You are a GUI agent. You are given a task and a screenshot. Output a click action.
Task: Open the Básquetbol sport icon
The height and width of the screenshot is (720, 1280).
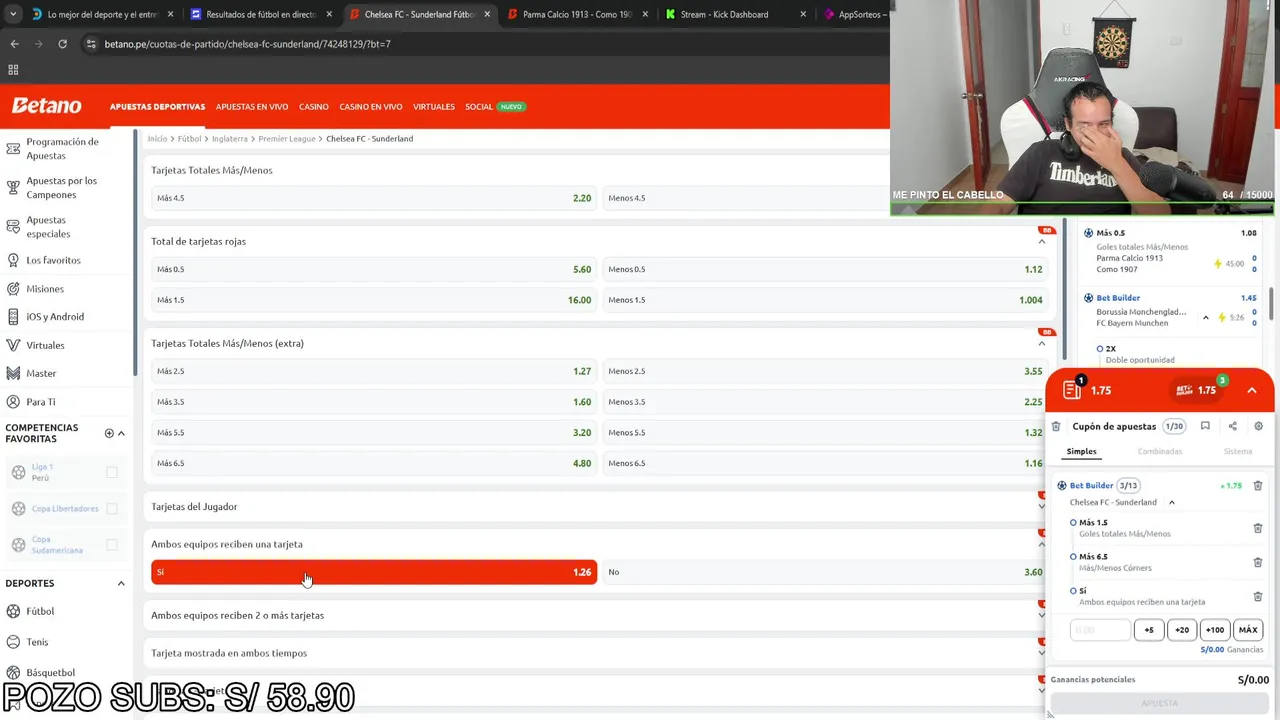pyautogui.click(x=13, y=672)
